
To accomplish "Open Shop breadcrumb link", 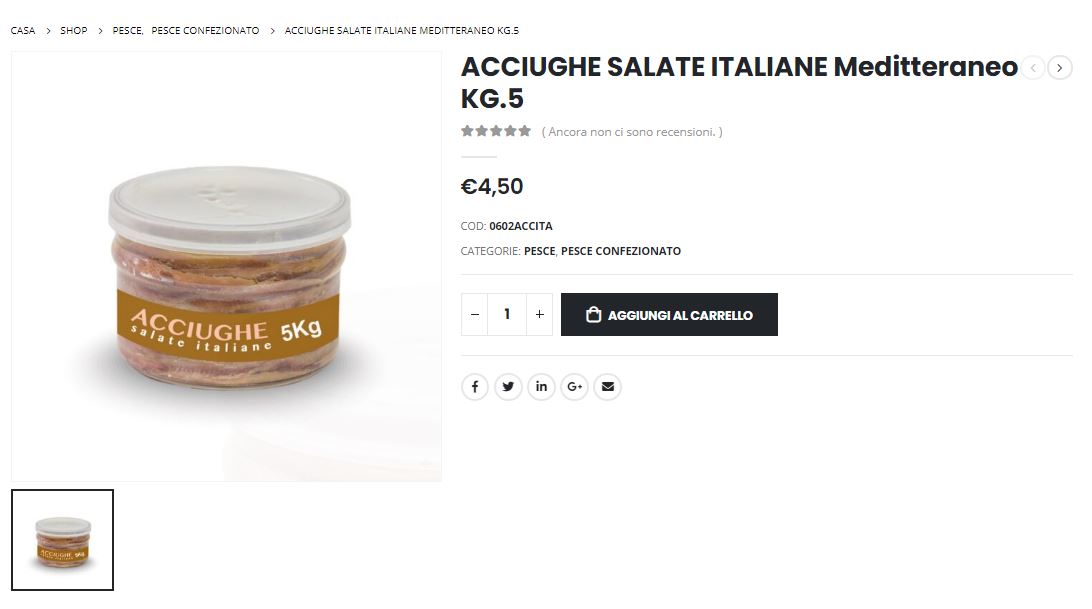I will click(74, 31).
